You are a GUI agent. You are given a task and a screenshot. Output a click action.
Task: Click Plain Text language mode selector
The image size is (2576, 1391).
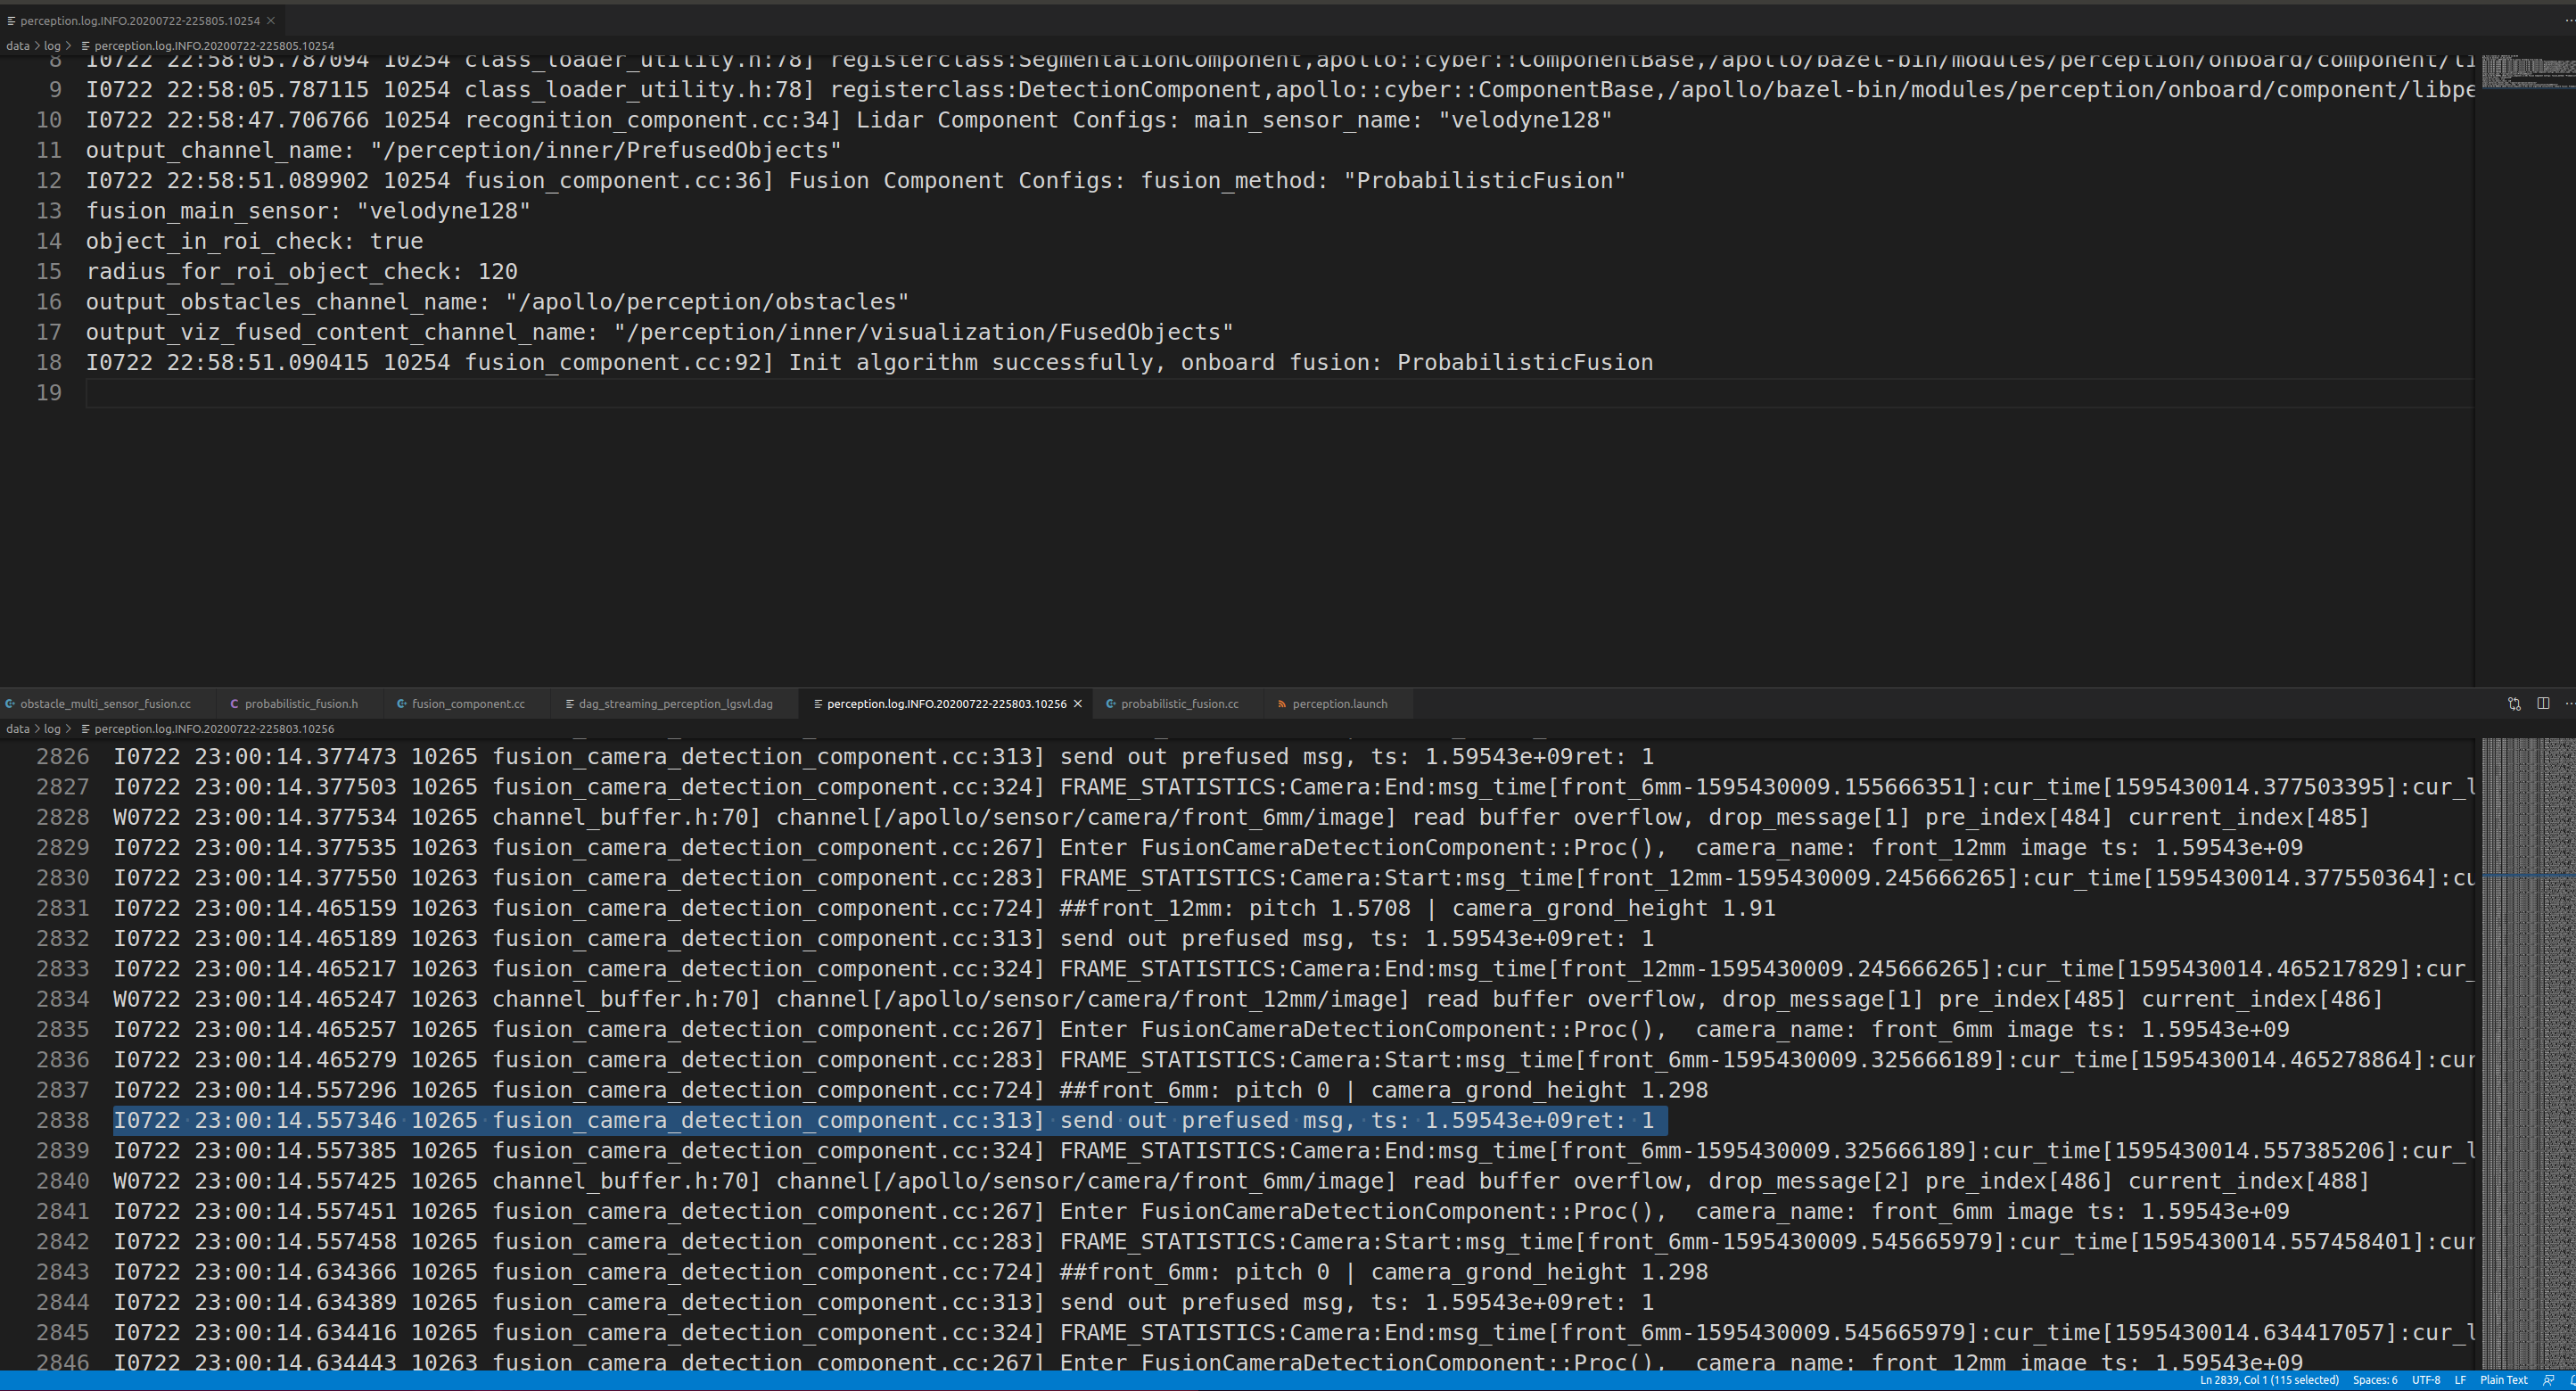coord(2504,1380)
